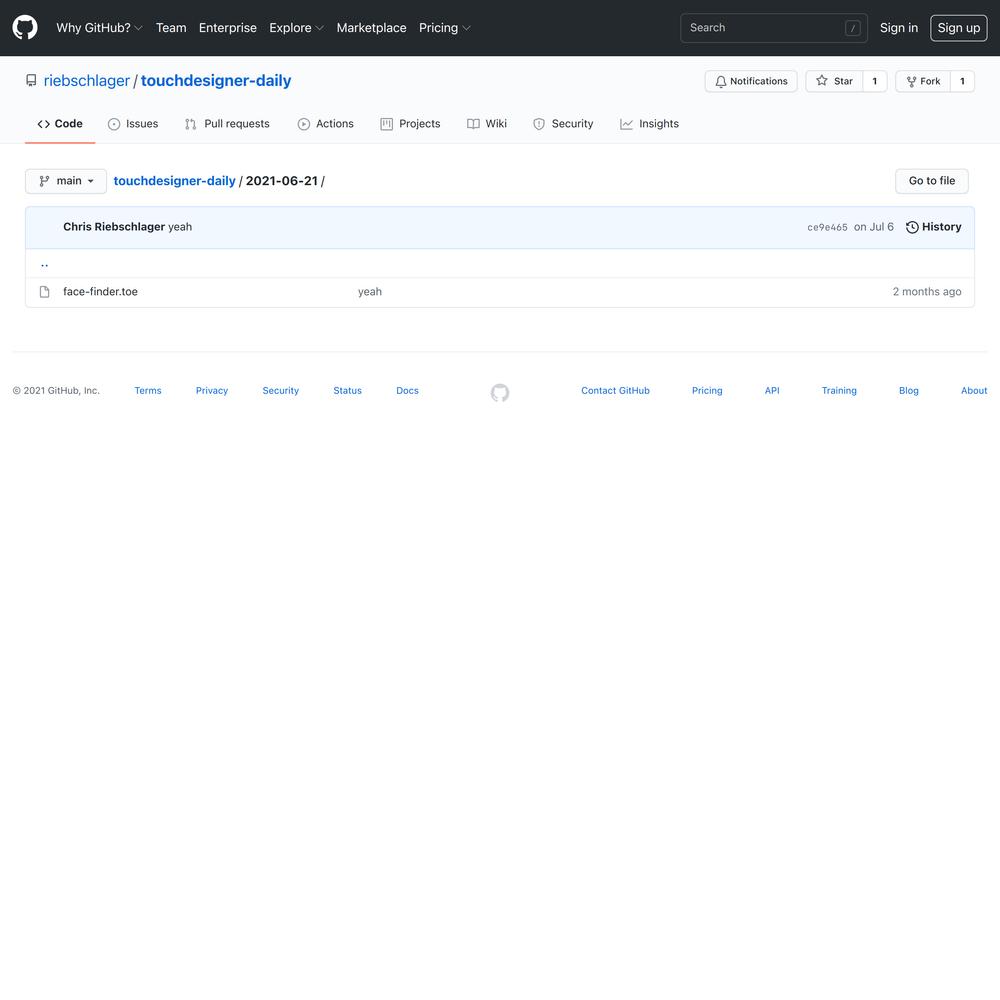View fork count next to Fork
Screen dimensions: 1000x1000
962,81
